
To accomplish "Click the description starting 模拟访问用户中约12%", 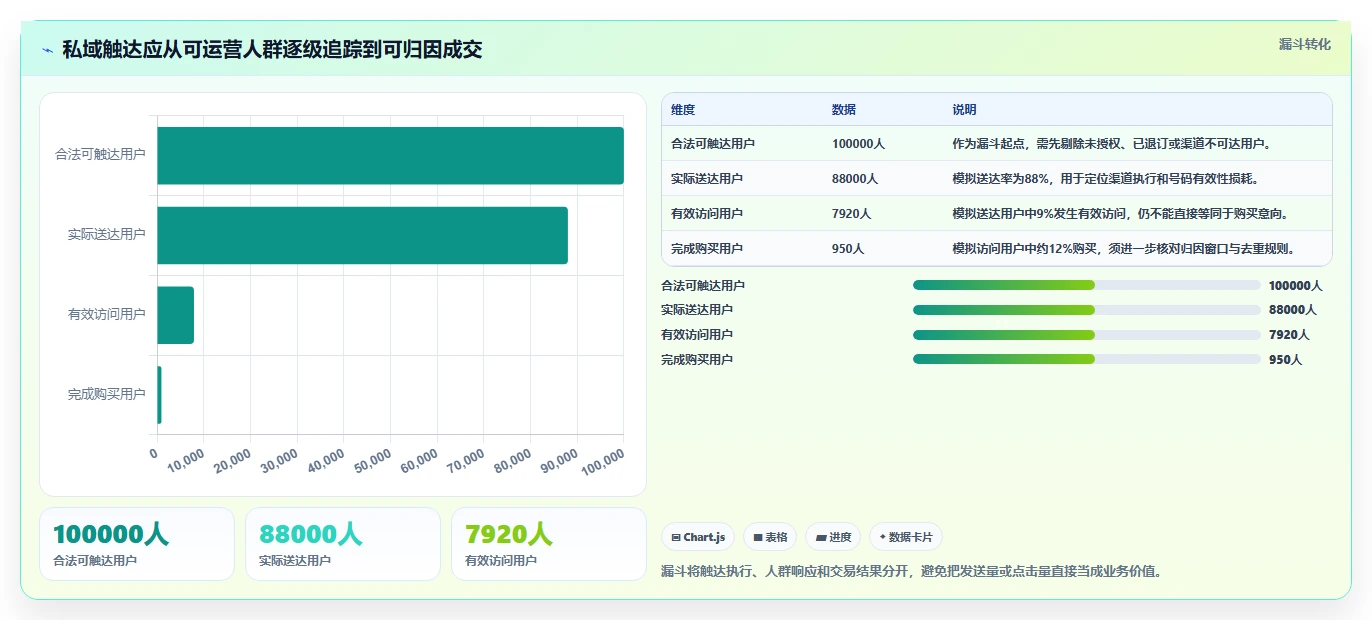I will click(x=1125, y=249).
